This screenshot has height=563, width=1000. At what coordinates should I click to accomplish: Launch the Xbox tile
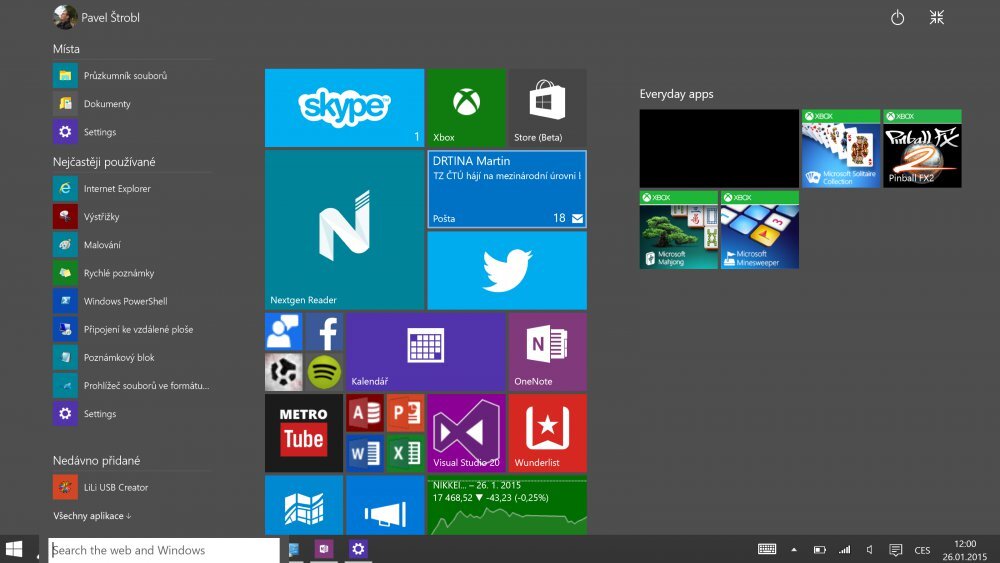point(466,108)
